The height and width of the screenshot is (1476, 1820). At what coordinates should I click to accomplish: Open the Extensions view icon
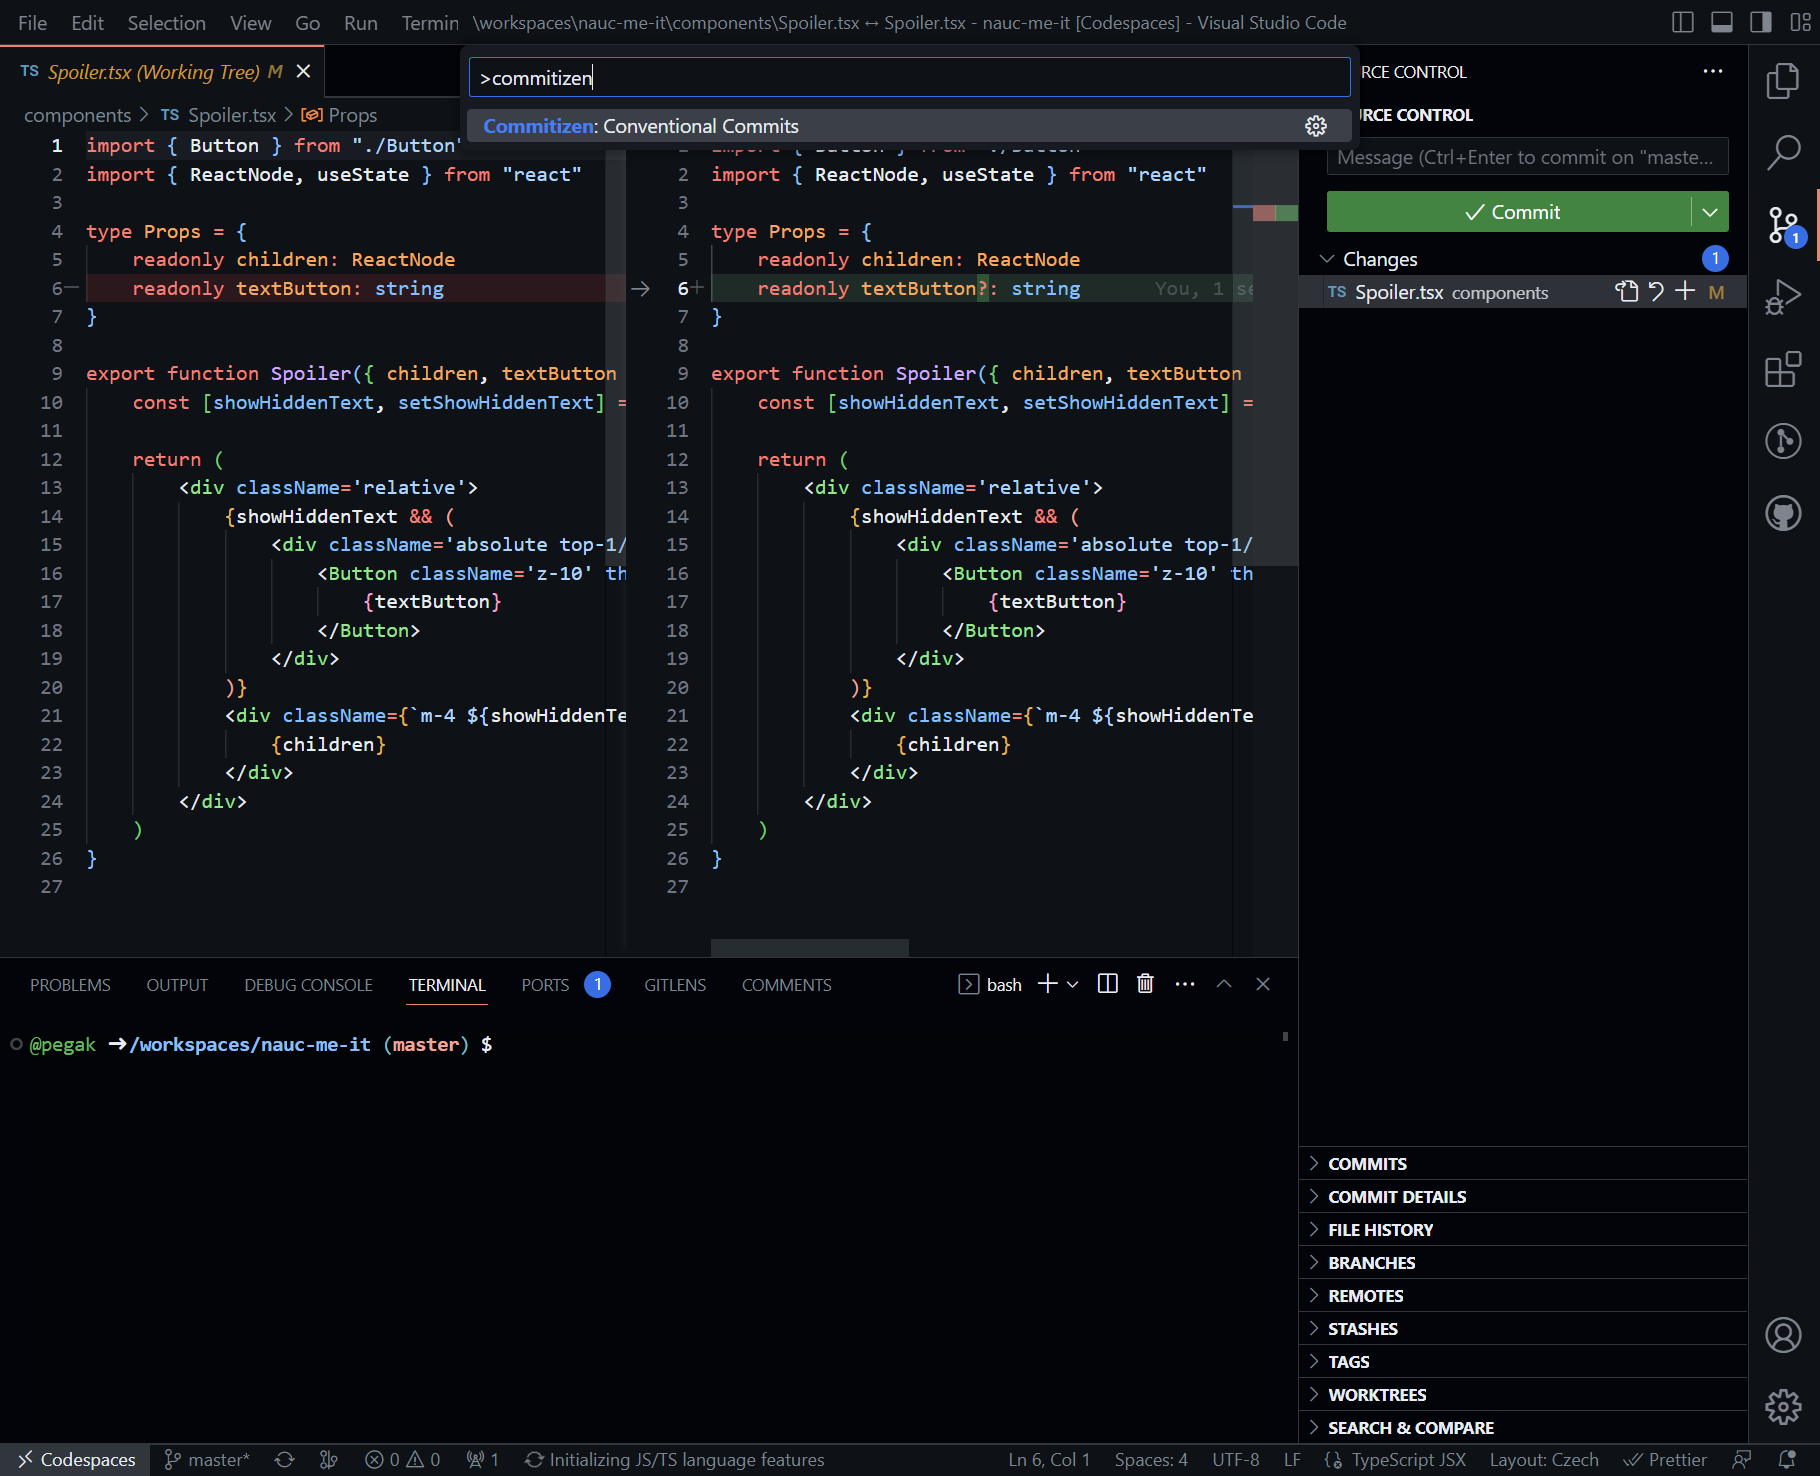coord(1783,369)
